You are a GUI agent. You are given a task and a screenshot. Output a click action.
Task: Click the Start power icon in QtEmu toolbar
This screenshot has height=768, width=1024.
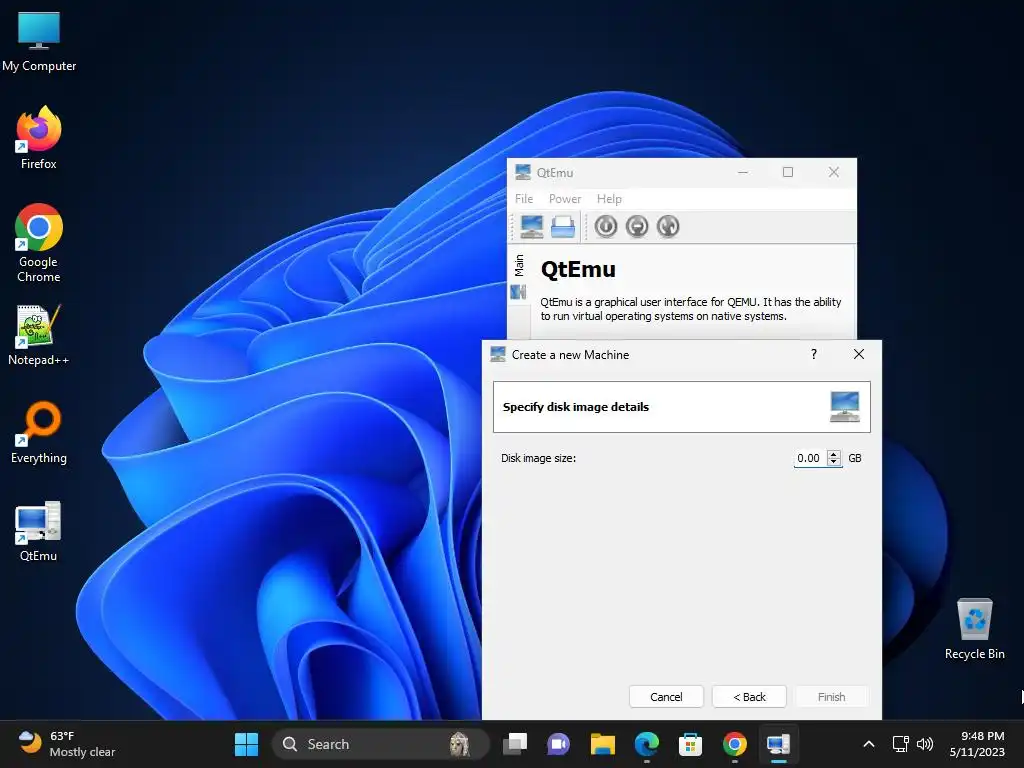[606, 227]
